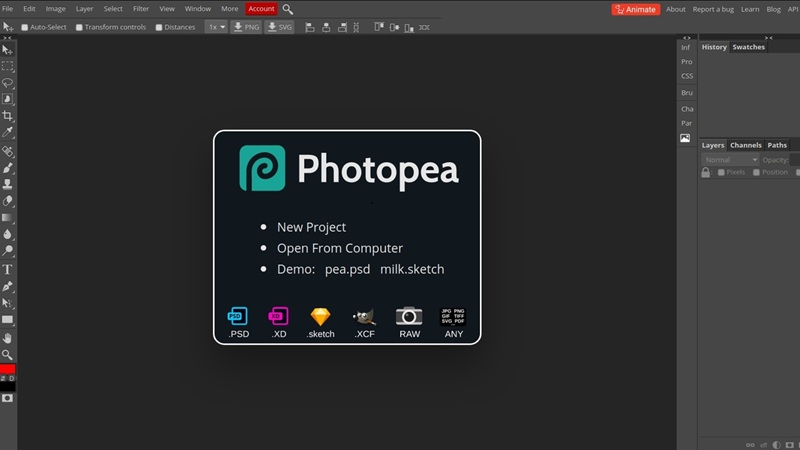Toggle Quick Mask mode icon
800x450 pixels.
[x=7, y=398]
